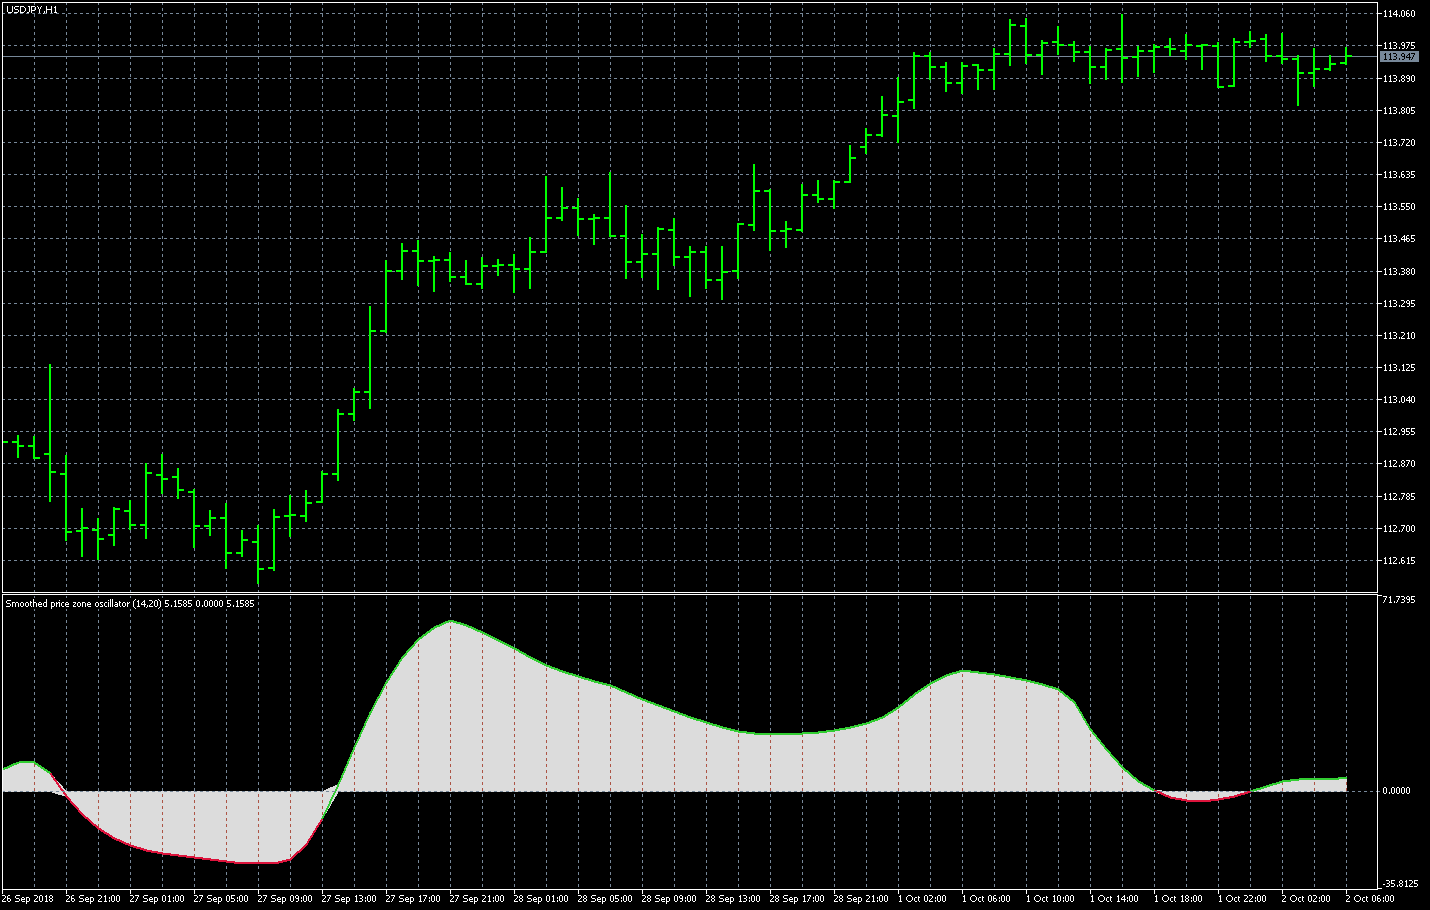The image size is (1430, 910).
Task: Pick the 28 Sep 13:00 time label
Action: tap(733, 899)
